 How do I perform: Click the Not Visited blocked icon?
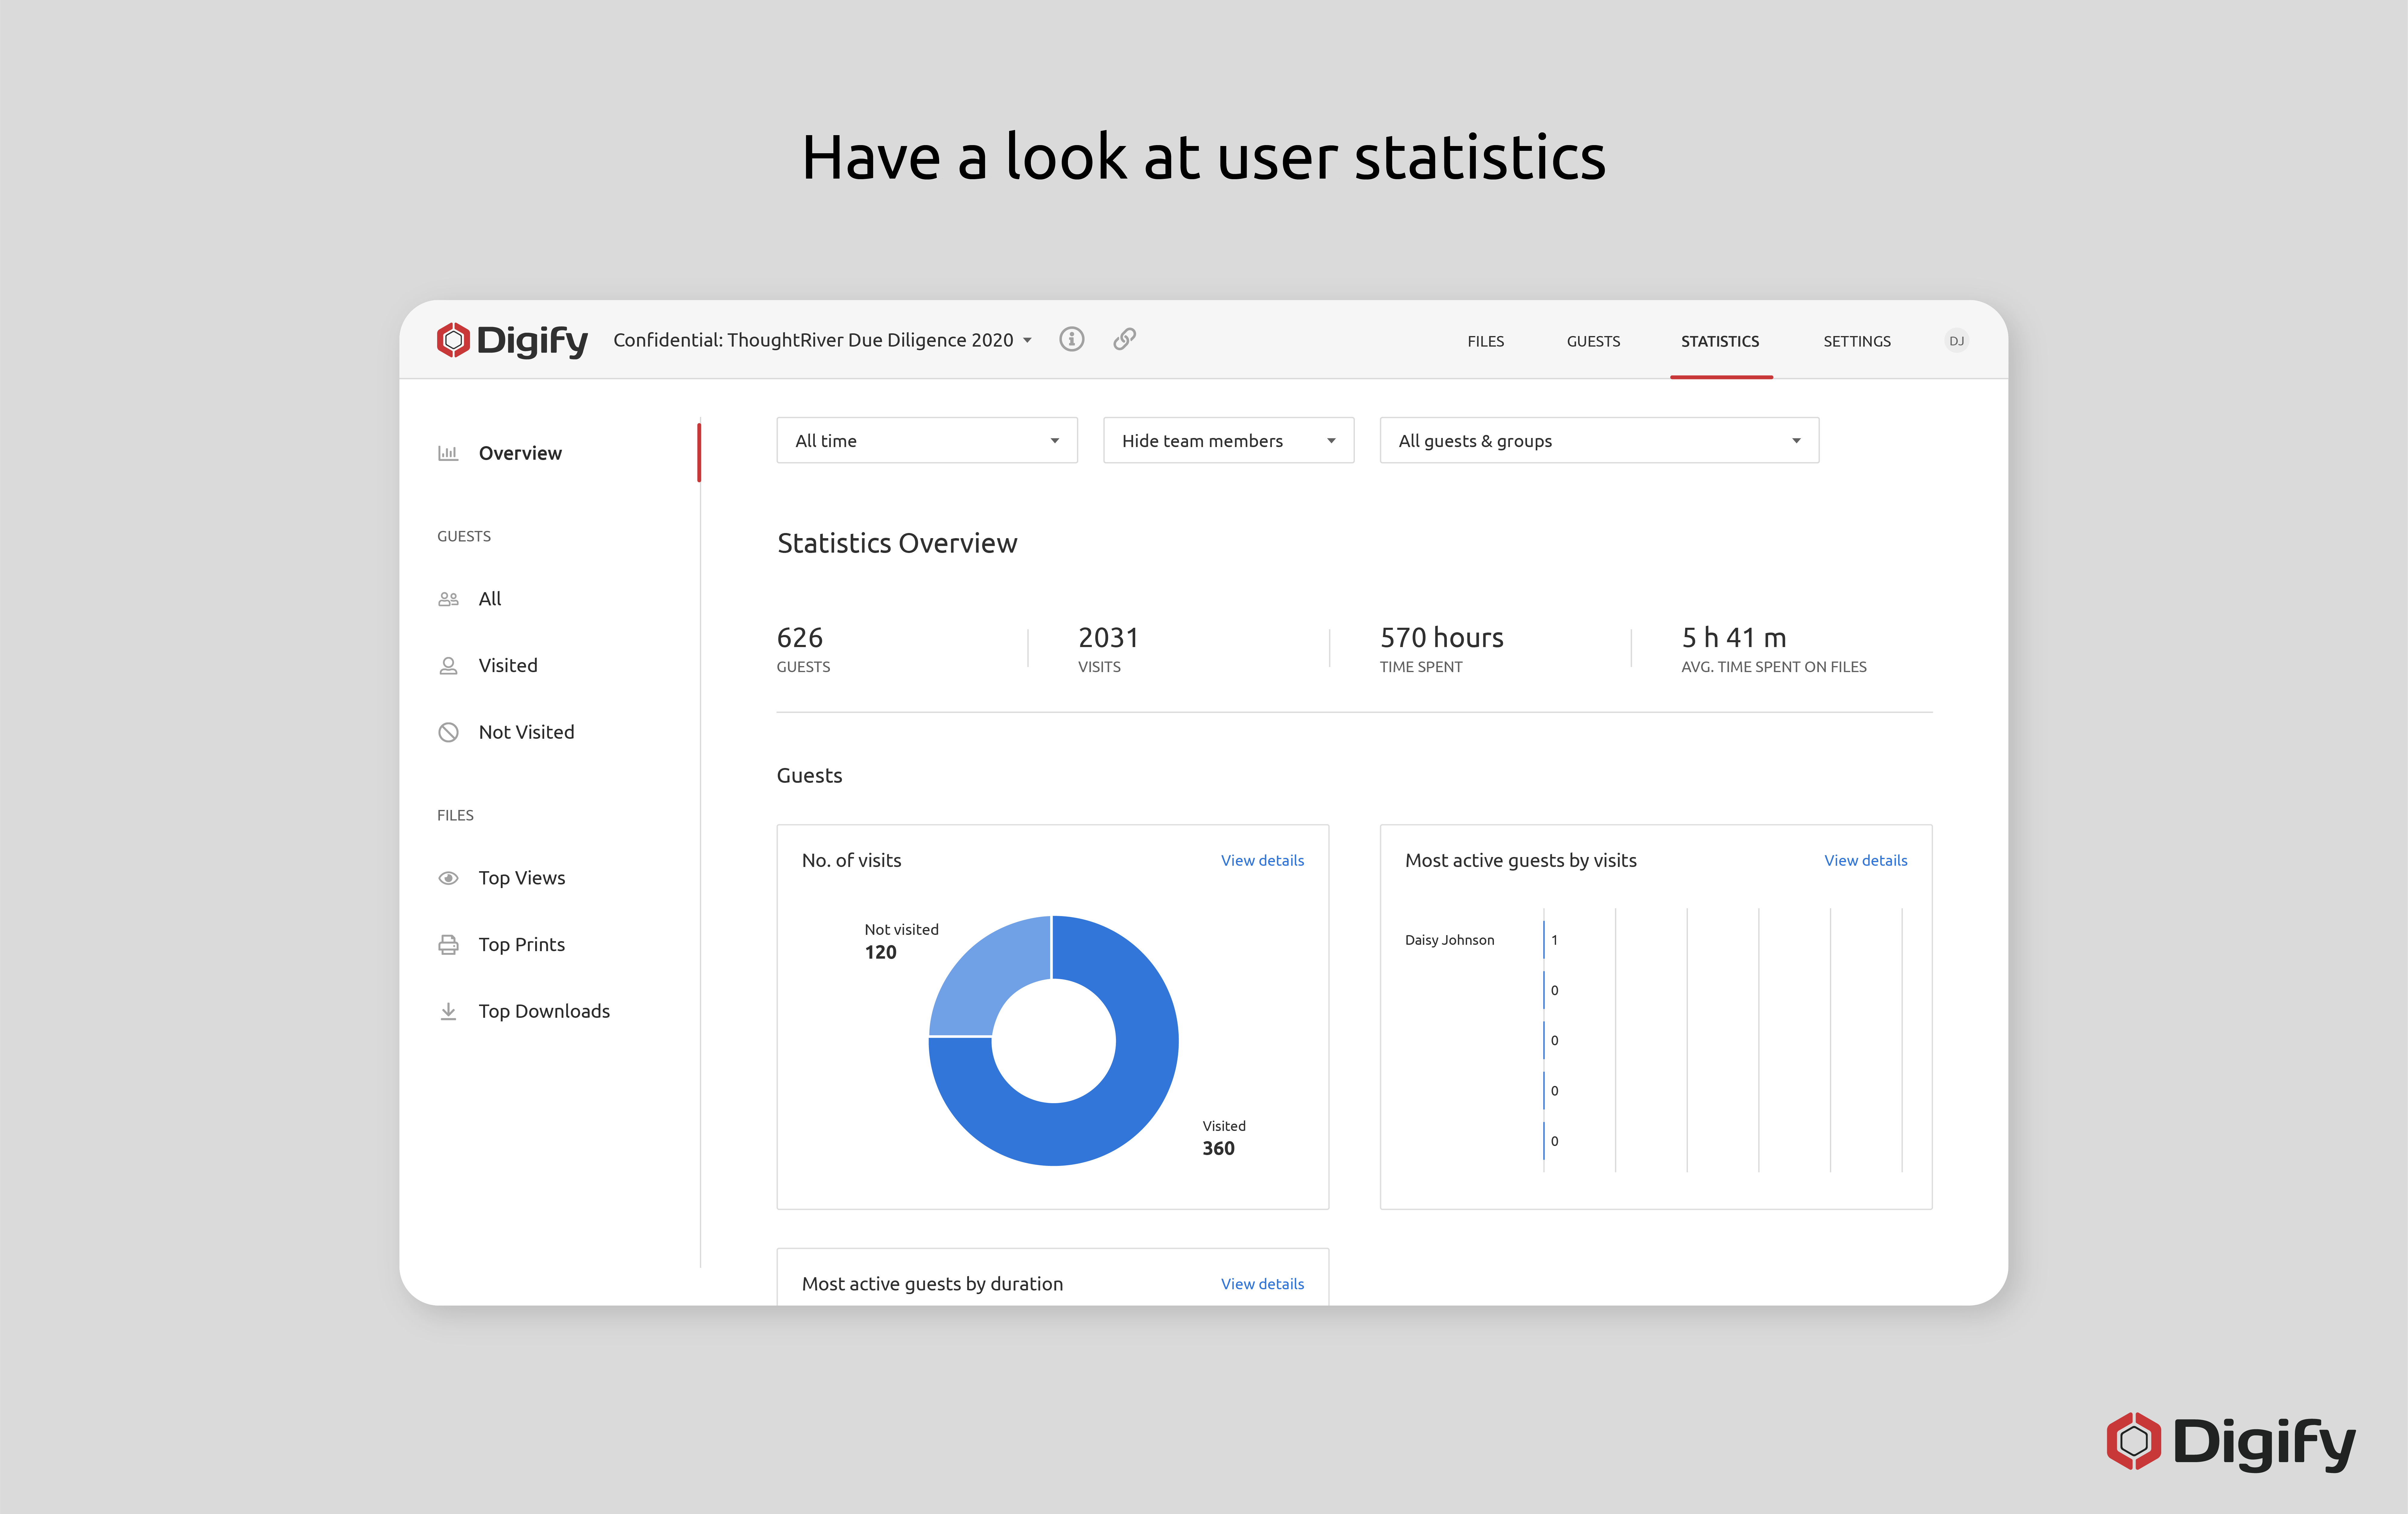tap(448, 732)
